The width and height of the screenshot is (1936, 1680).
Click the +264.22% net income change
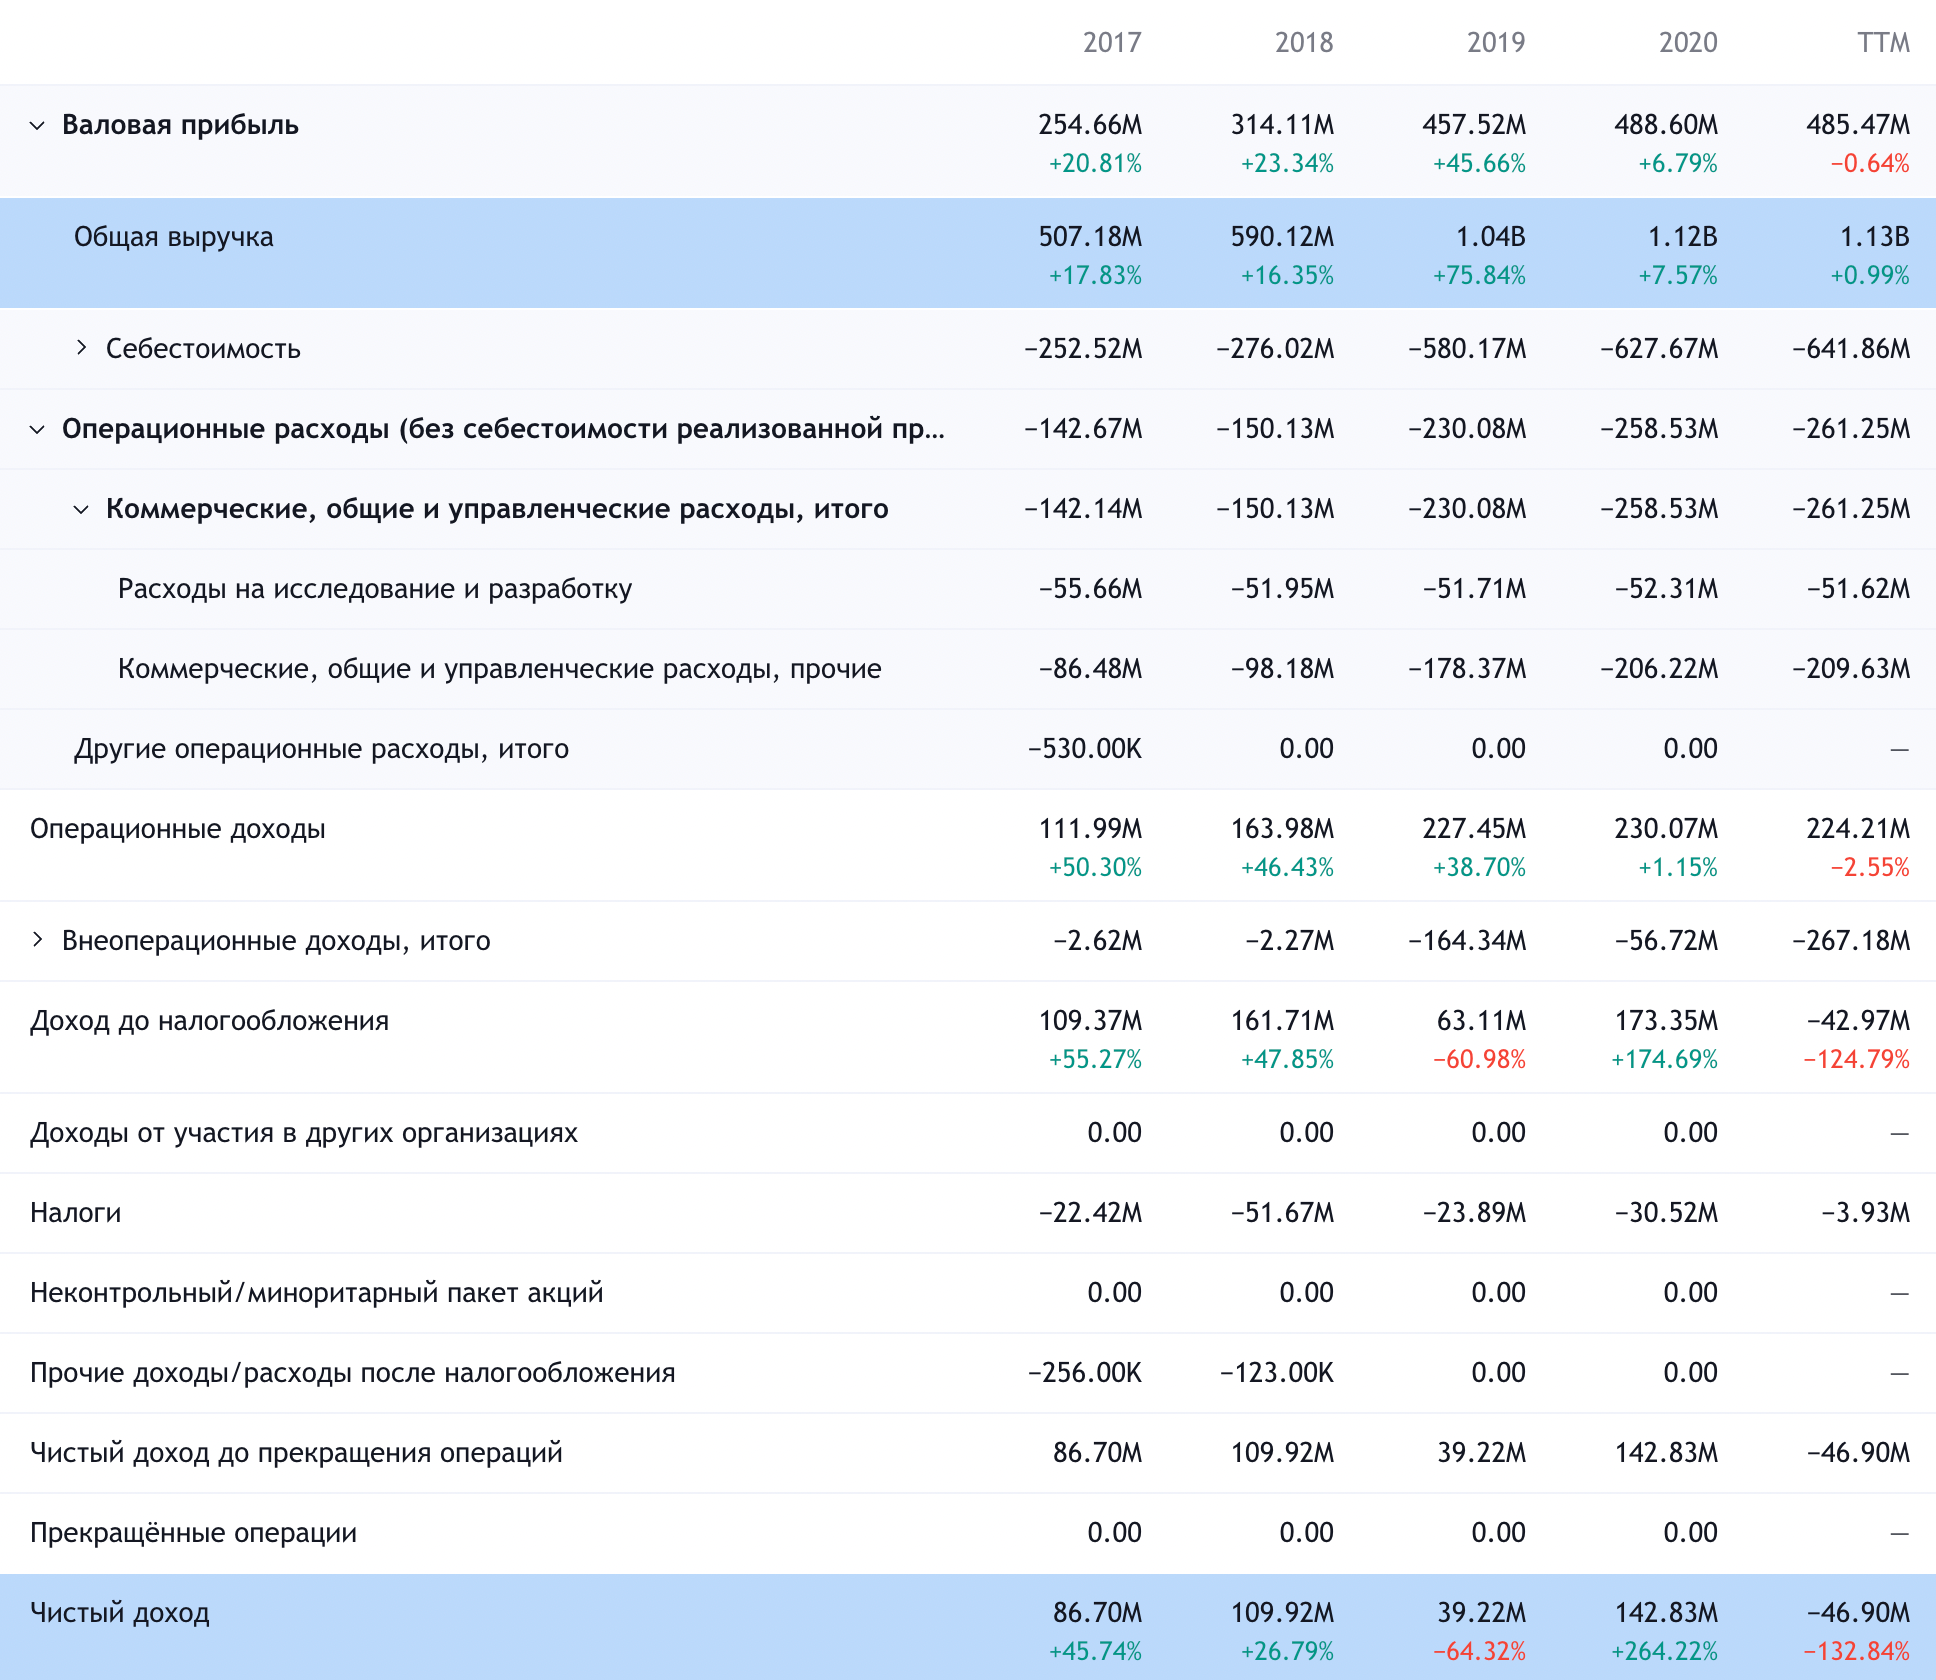[x=1664, y=1651]
